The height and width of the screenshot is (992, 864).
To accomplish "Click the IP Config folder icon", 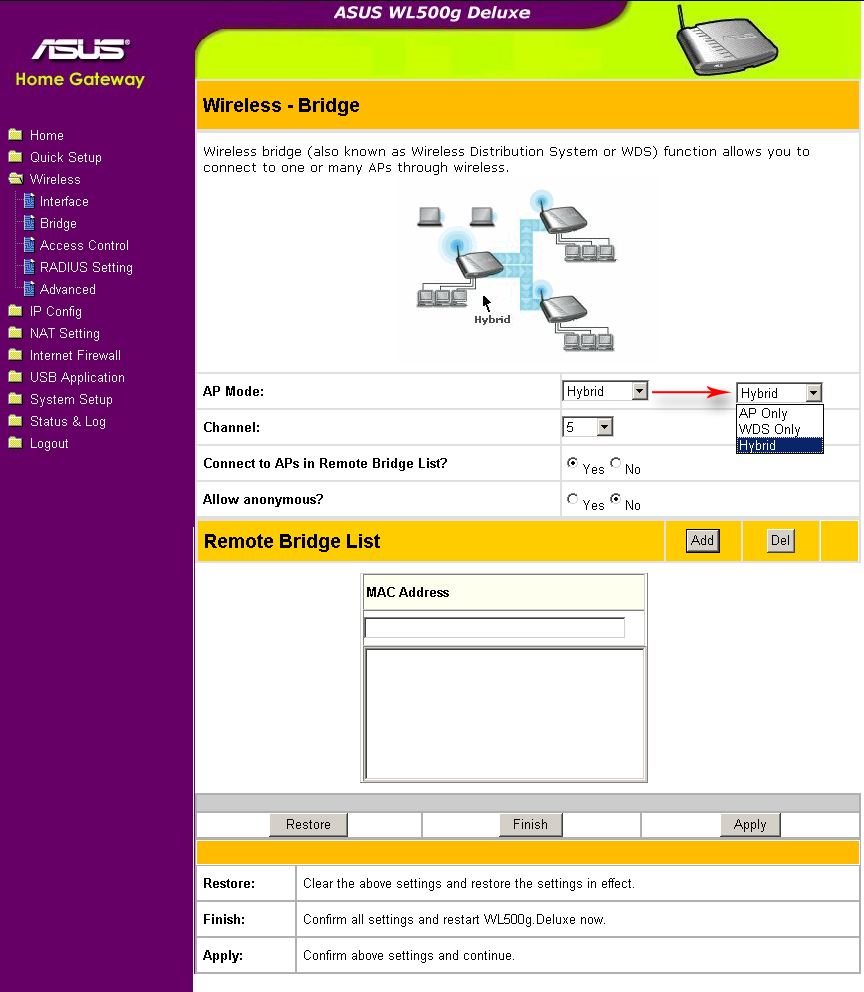I will [x=16, y=310].
